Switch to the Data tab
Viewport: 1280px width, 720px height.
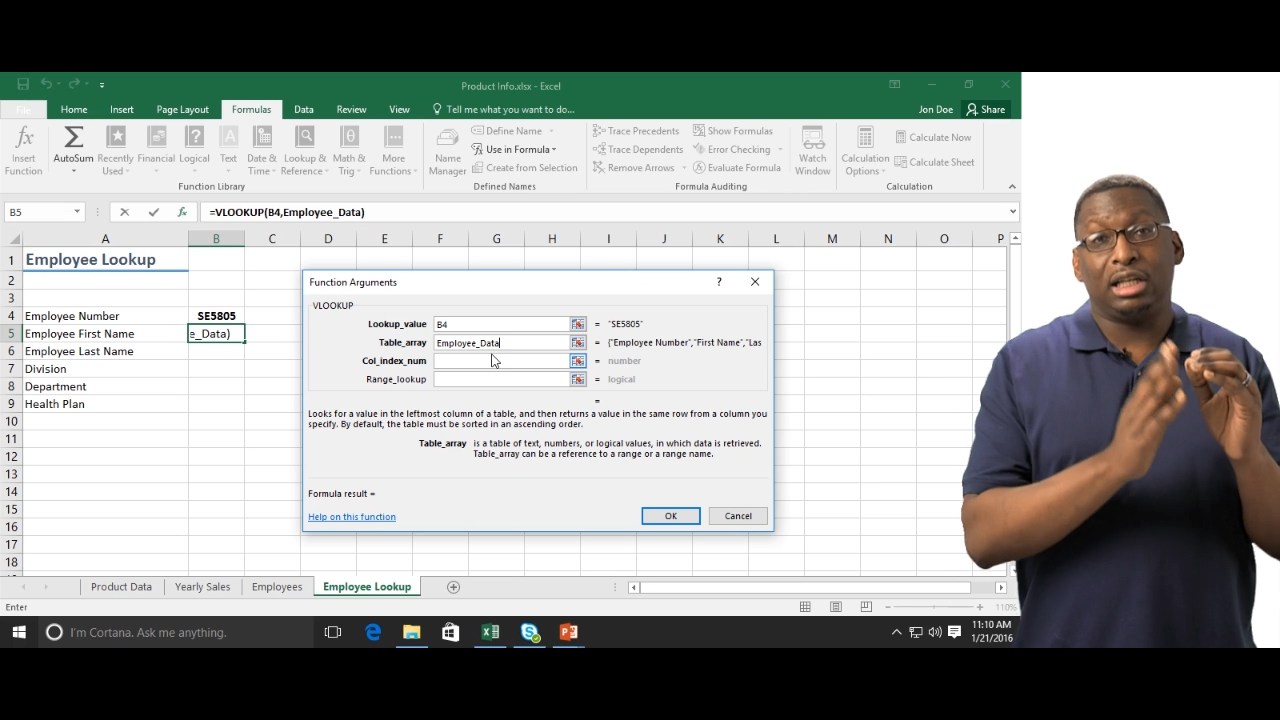coord(304,109)
